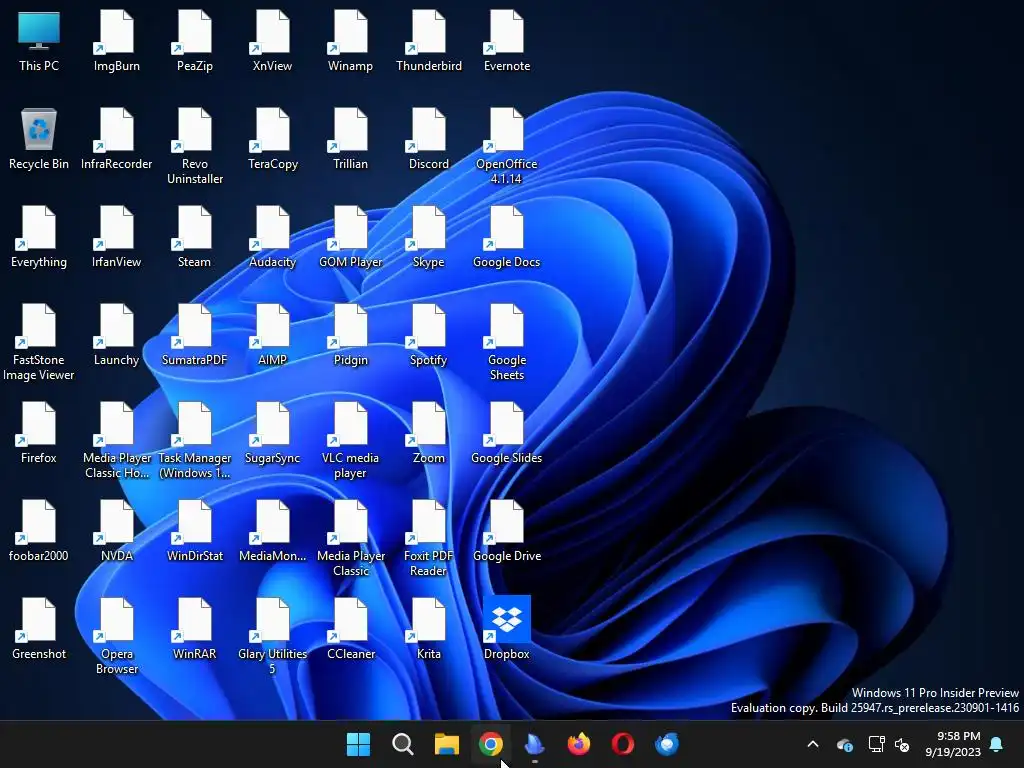Open the OneDrive cloud tray icon
Viewport: 1024px width, 768px height.
tap(845, 744)
